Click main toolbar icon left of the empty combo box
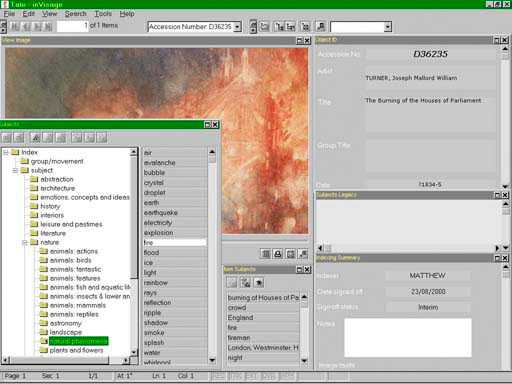 321,26
